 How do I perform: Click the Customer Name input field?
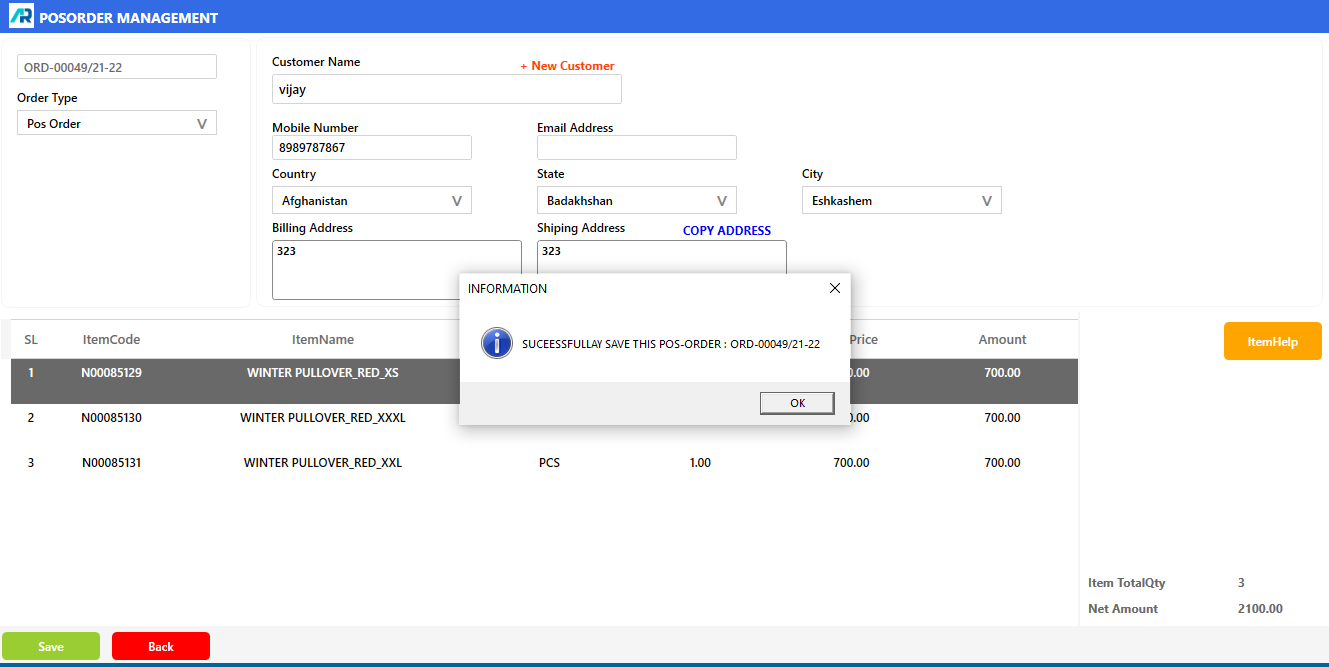(447, 89)
